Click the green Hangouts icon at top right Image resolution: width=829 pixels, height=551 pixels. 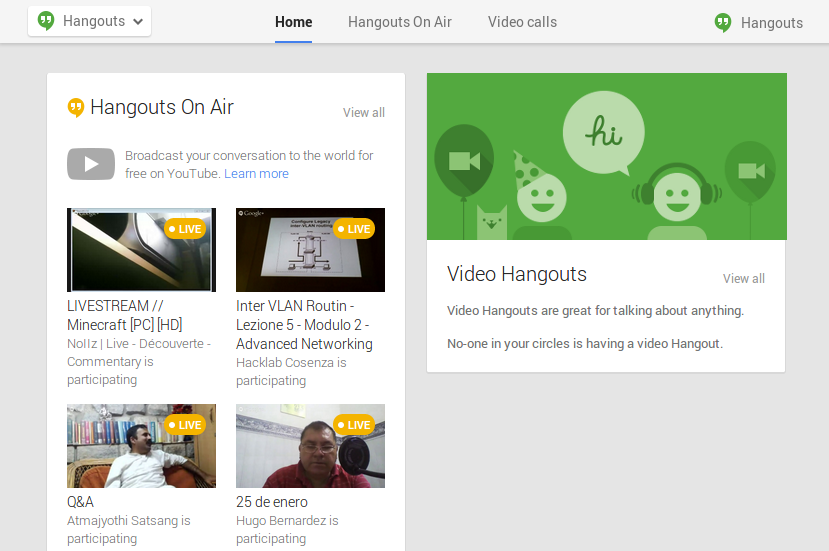(x=723, y=23)
